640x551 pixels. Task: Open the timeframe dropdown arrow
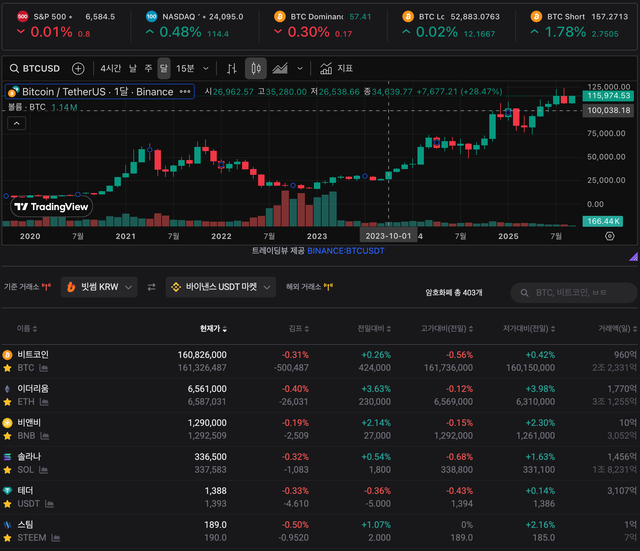pos(206,69)
